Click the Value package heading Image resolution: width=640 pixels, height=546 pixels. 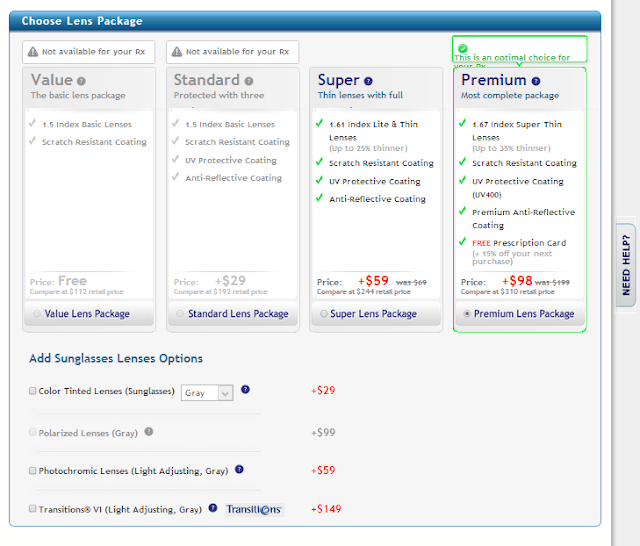51,80
